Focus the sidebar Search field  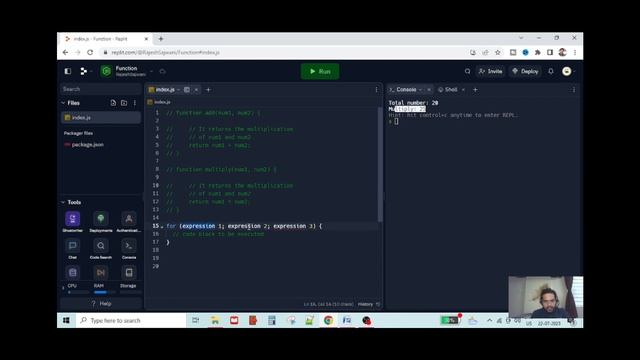[101, 89]
